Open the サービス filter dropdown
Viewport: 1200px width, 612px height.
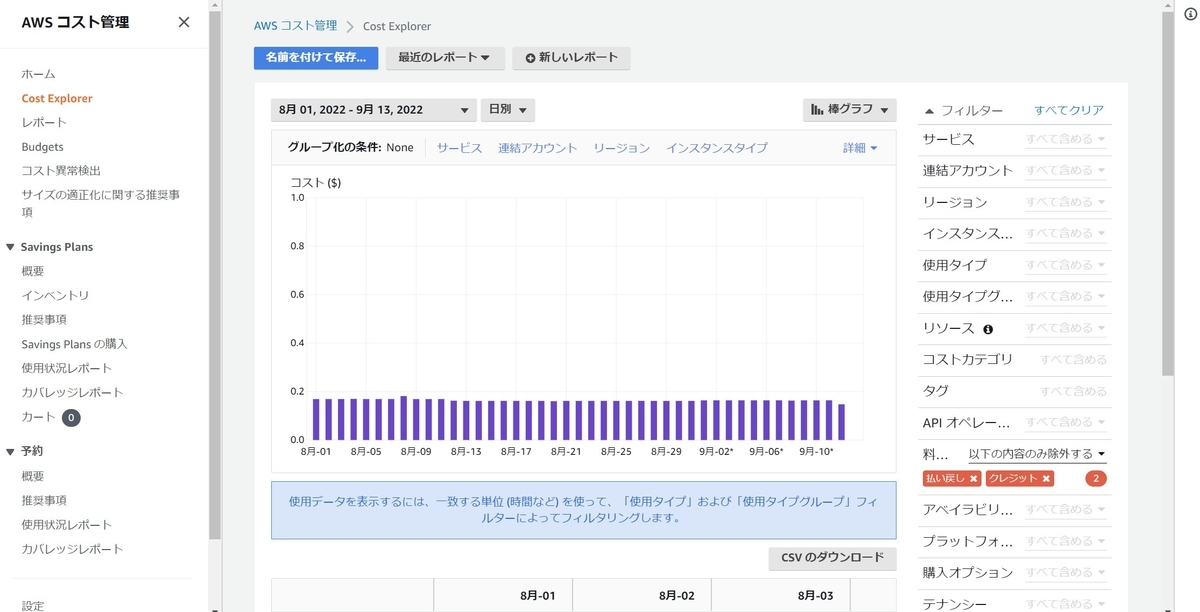point(1066,139)
